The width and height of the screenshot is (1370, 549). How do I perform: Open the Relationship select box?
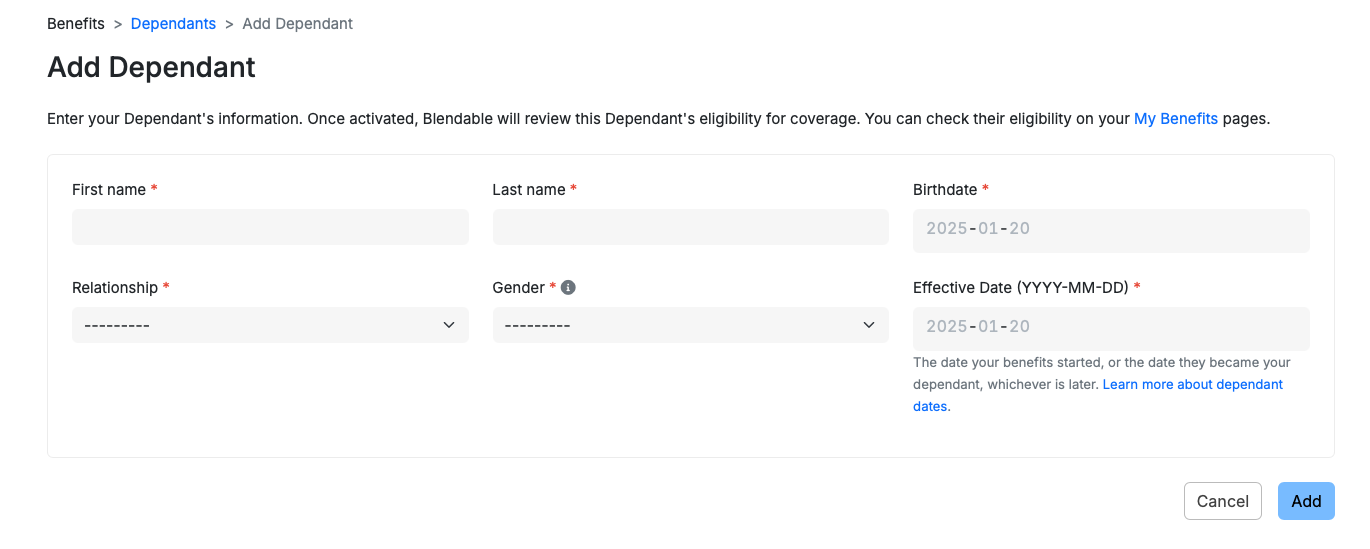tap(270, 325)
